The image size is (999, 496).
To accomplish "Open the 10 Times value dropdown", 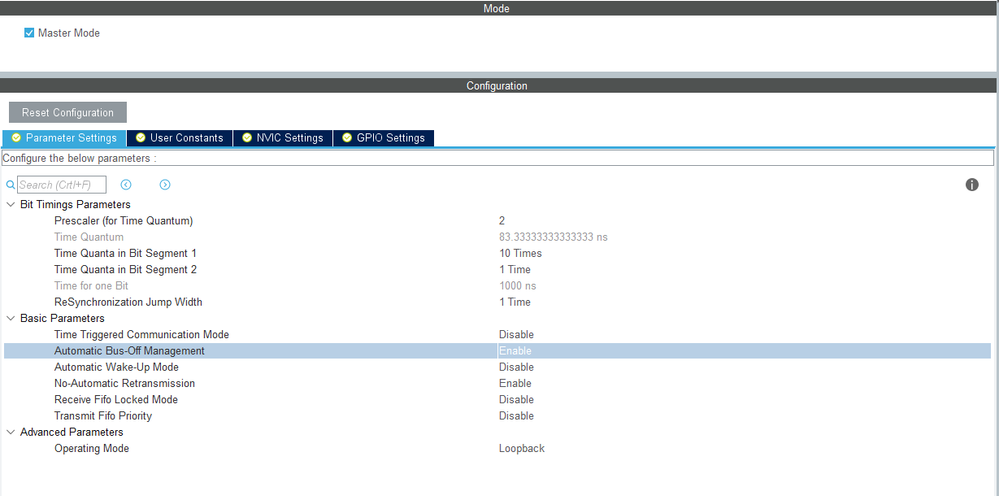I will pos(521,253).
